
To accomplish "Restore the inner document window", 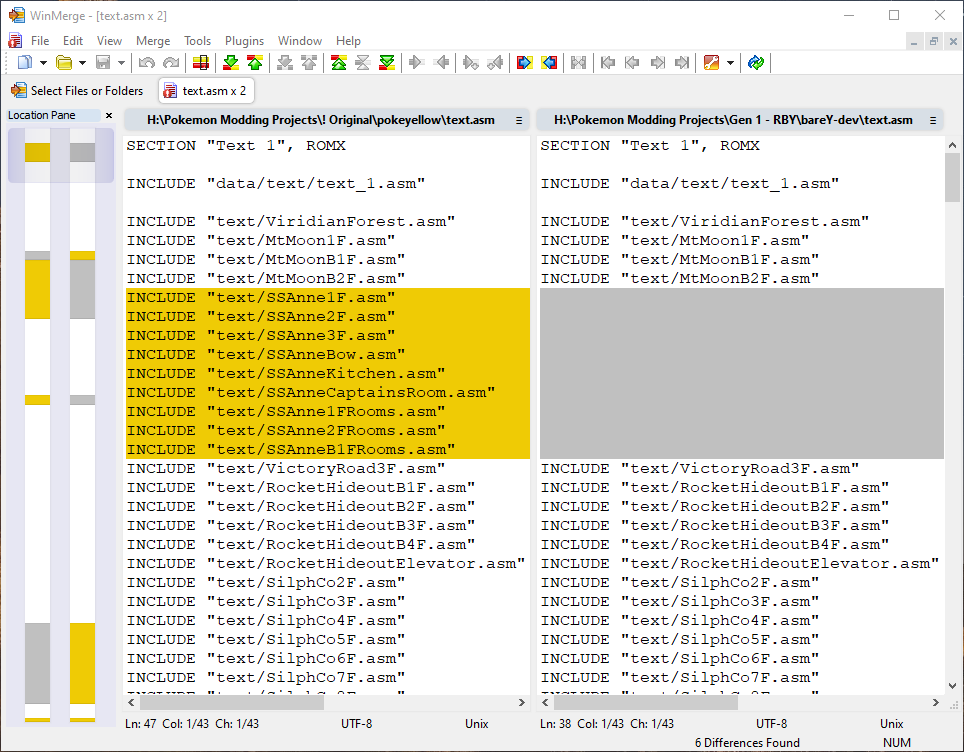I will click(933, 41).
